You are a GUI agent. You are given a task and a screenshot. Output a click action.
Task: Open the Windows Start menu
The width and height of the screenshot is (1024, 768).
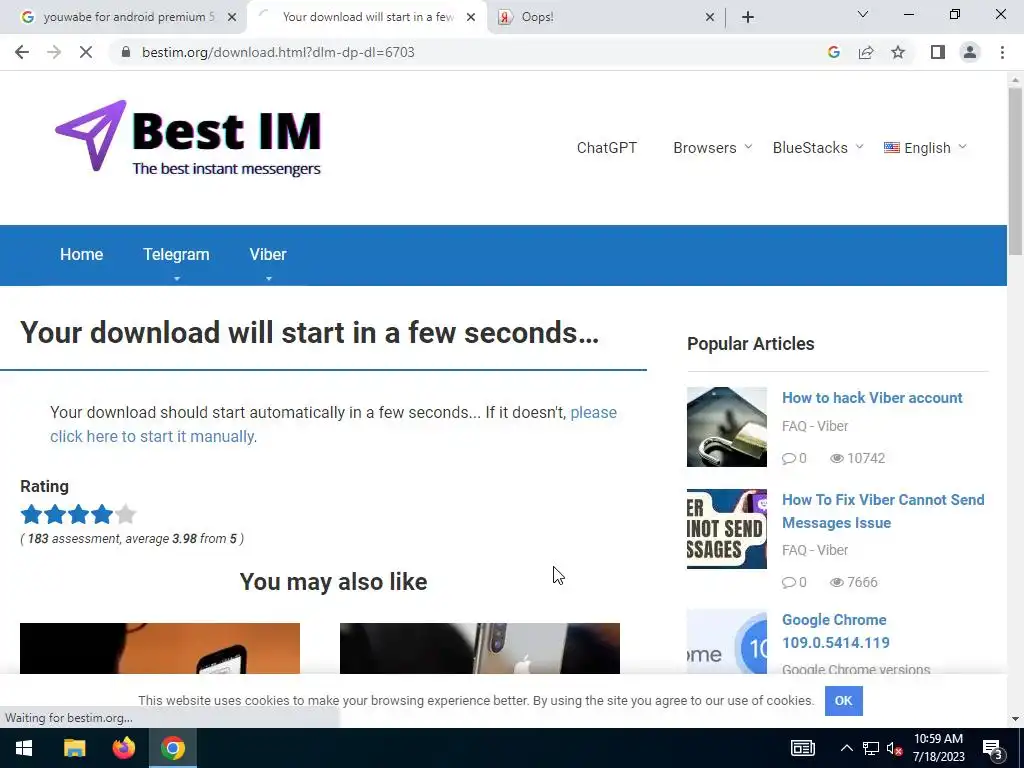coord(24,748)
